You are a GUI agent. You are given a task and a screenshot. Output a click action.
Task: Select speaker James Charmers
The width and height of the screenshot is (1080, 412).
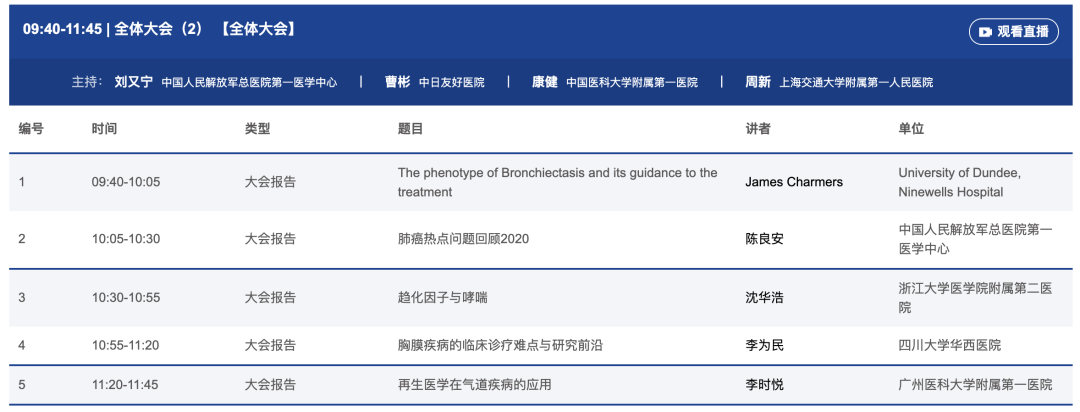(794, 182)
